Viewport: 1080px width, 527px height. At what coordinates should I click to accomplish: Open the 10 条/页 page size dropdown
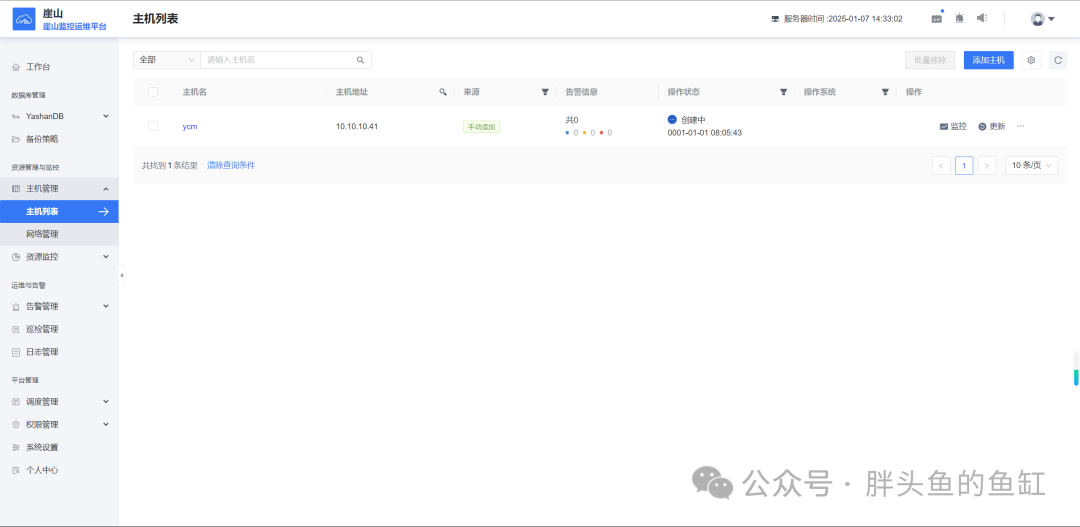[1031, 165]
